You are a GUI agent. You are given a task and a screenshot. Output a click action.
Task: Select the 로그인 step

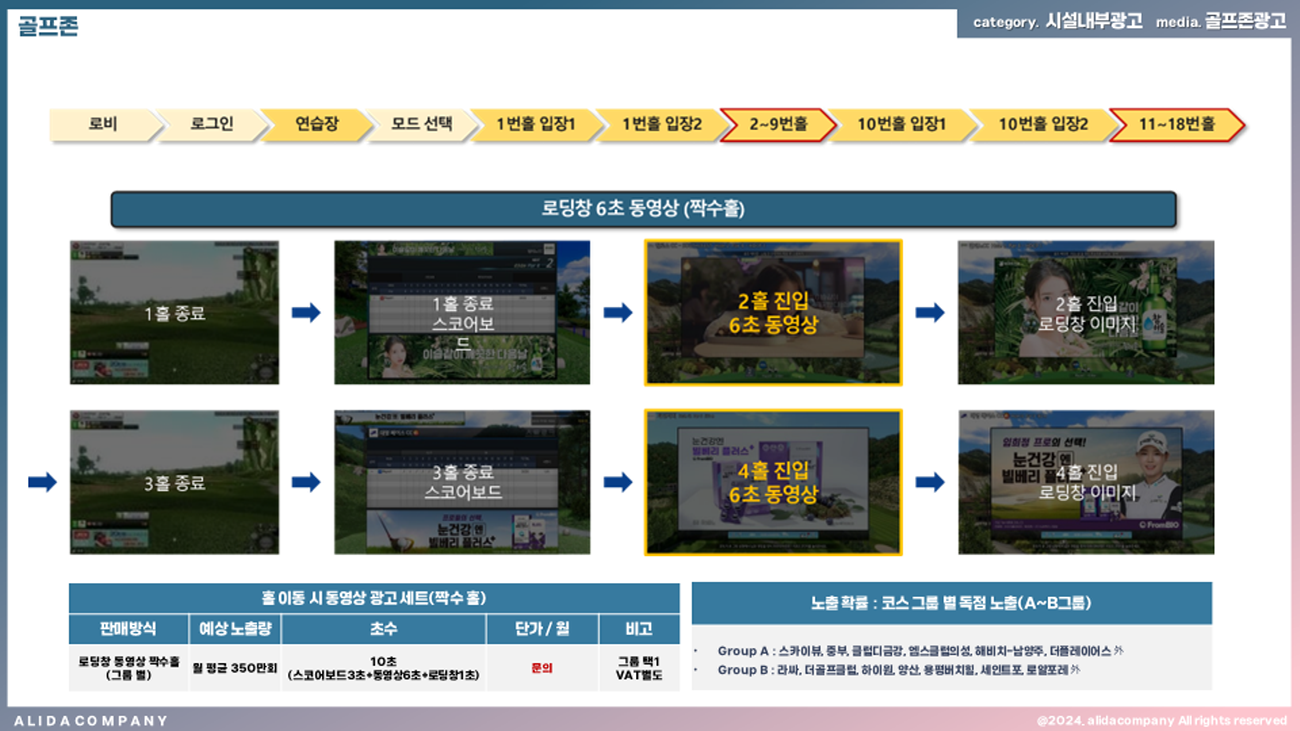tap(211, 125)
